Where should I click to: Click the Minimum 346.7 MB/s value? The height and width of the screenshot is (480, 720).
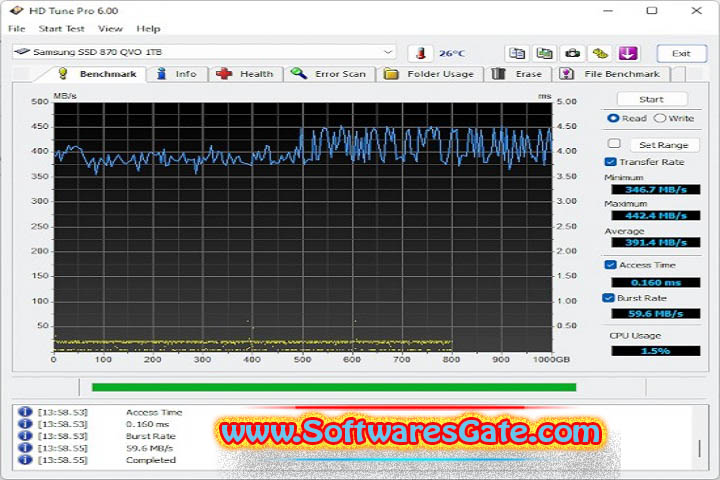coord(656,189)
